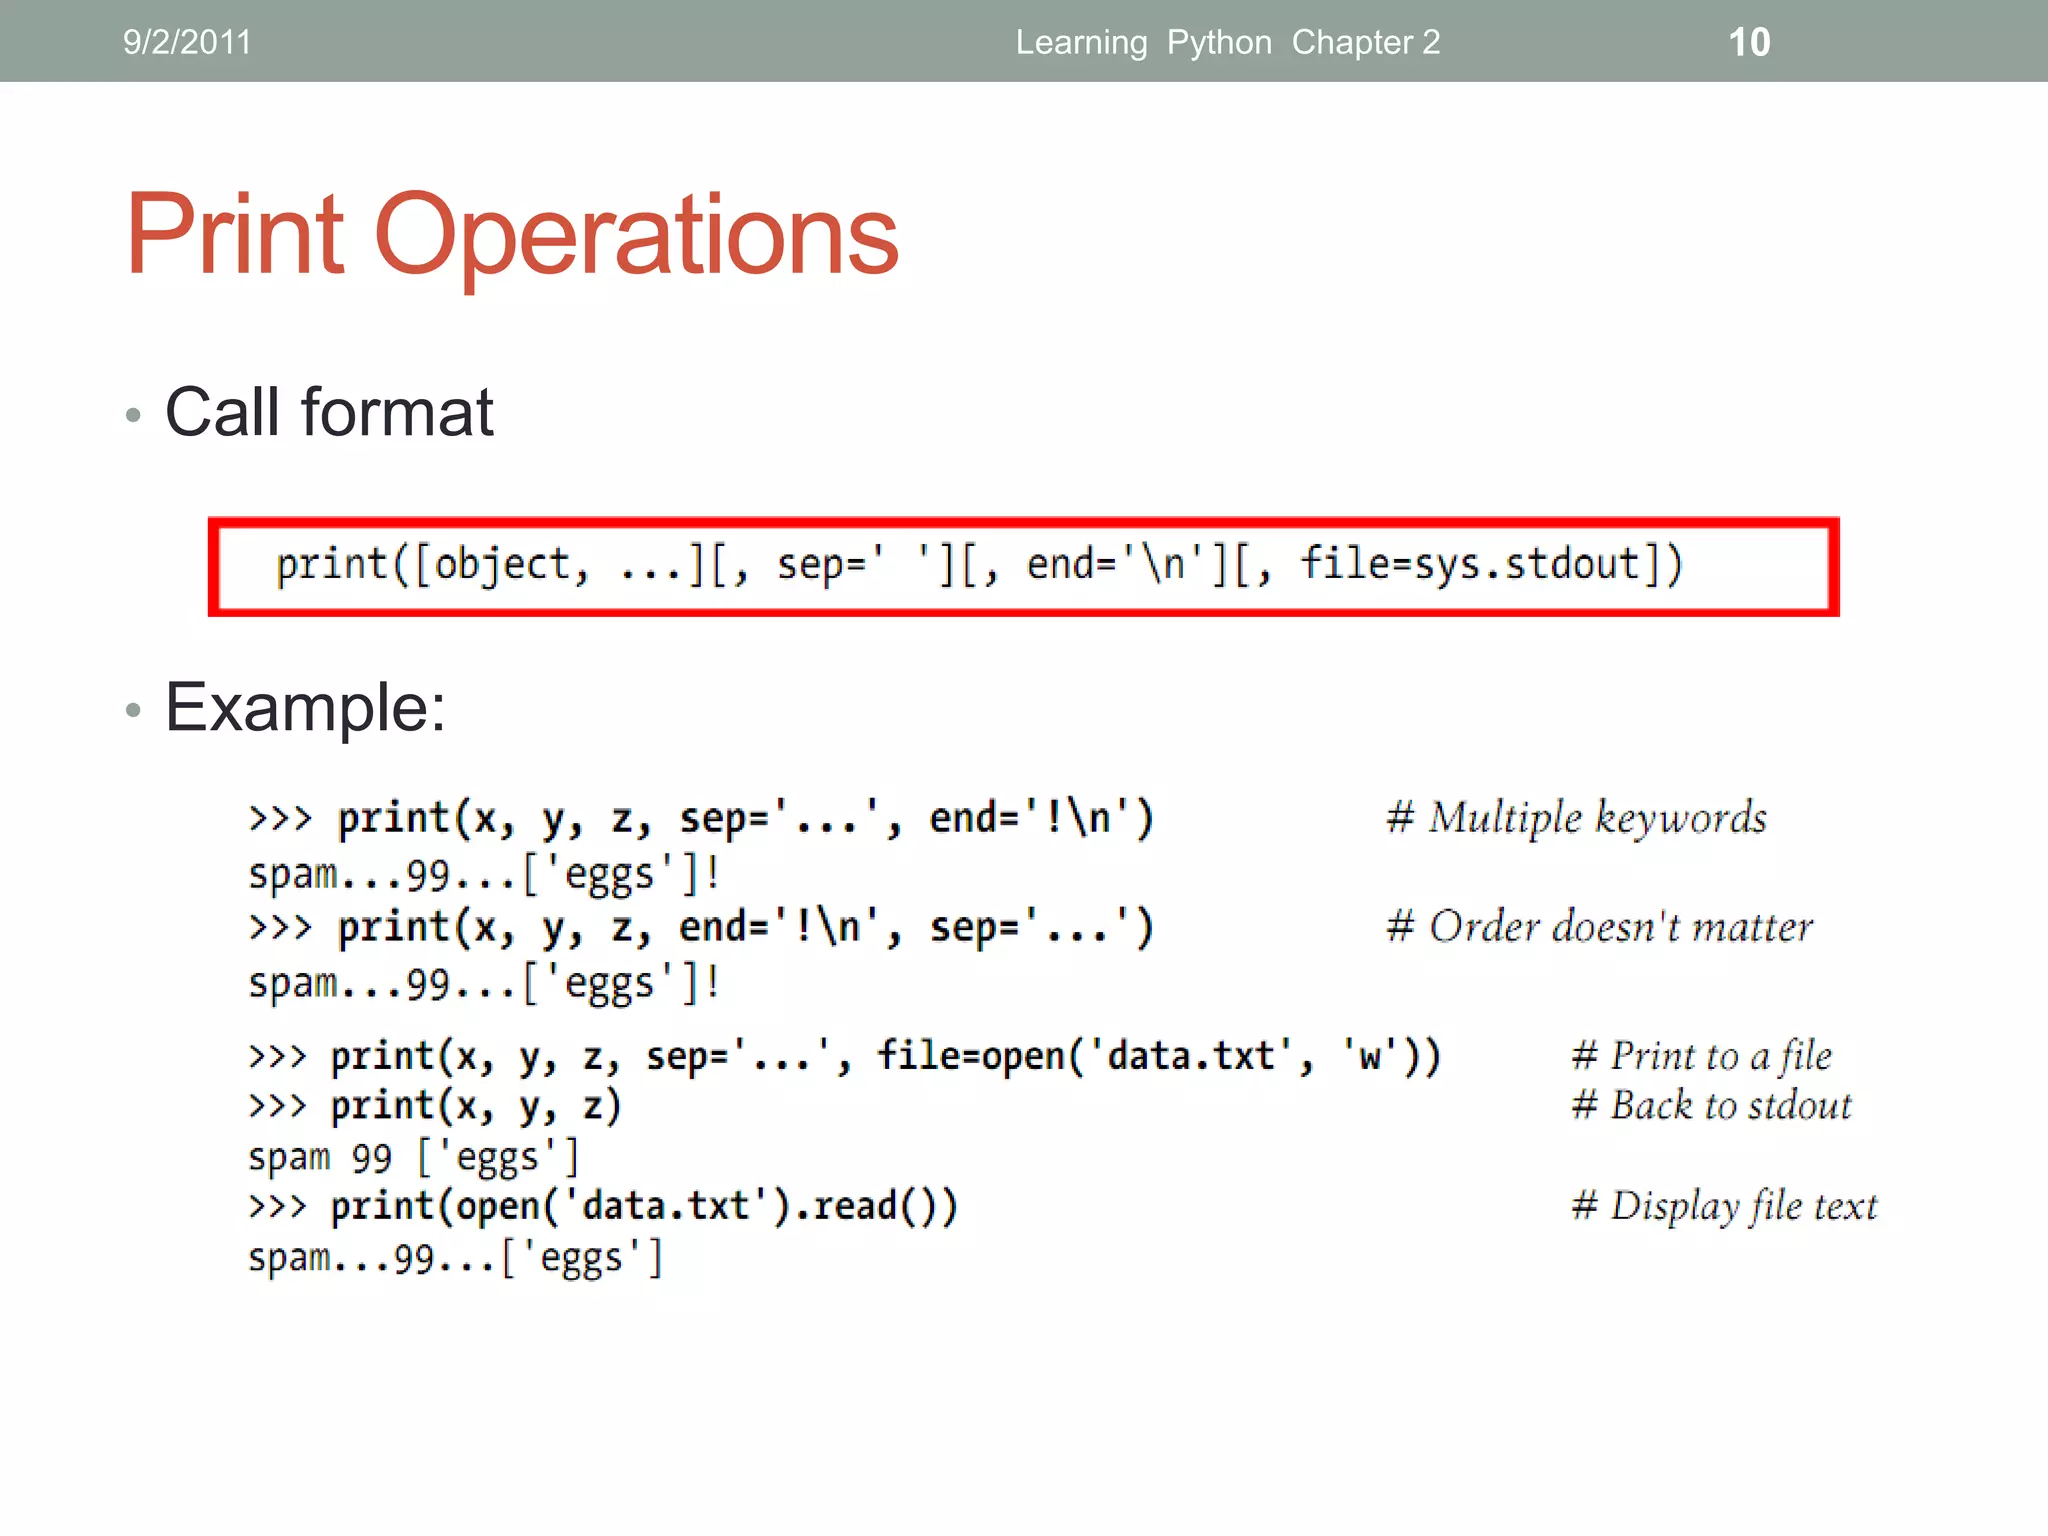Click the '# Print to a file' comment
This screenshot has height=1536, width=2048.
click(1701, 1057)
